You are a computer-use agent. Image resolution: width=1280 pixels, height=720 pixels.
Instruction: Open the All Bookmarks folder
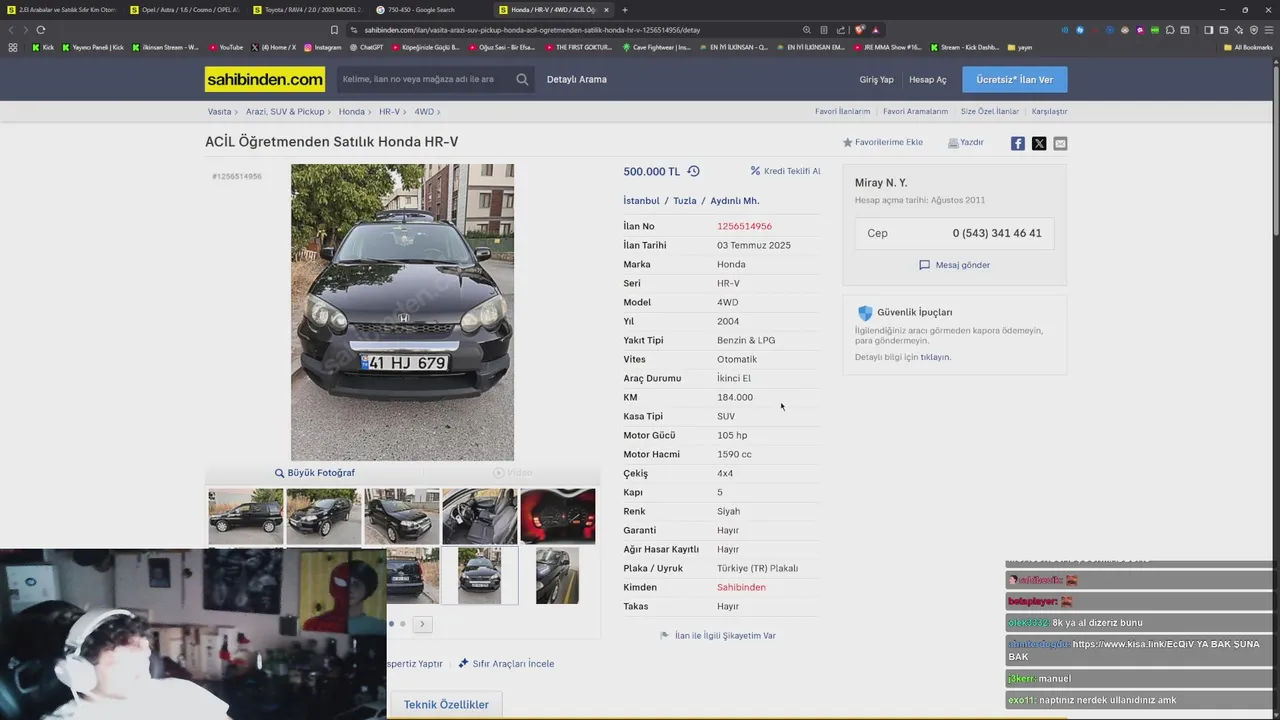click(1248, 47)
